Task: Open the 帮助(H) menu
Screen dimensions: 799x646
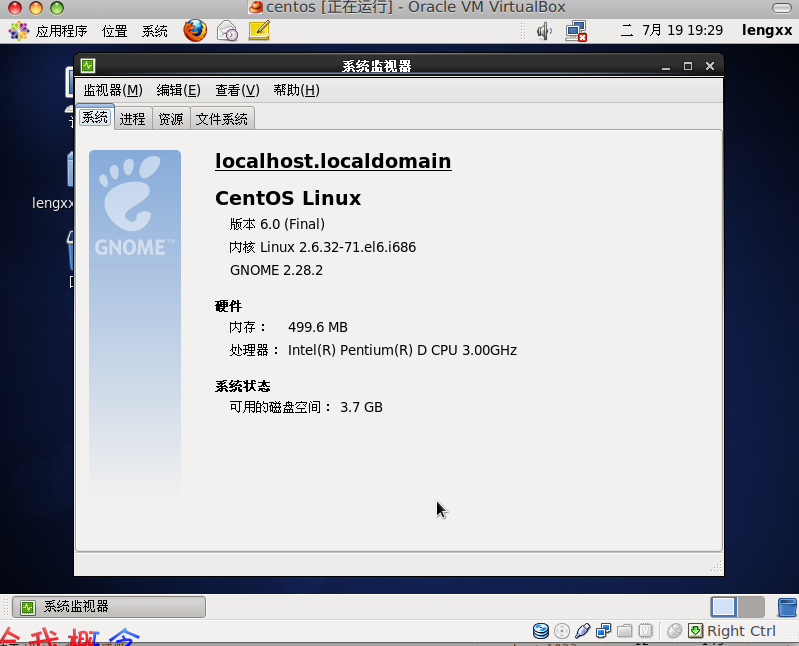Action: click(296, 90)
